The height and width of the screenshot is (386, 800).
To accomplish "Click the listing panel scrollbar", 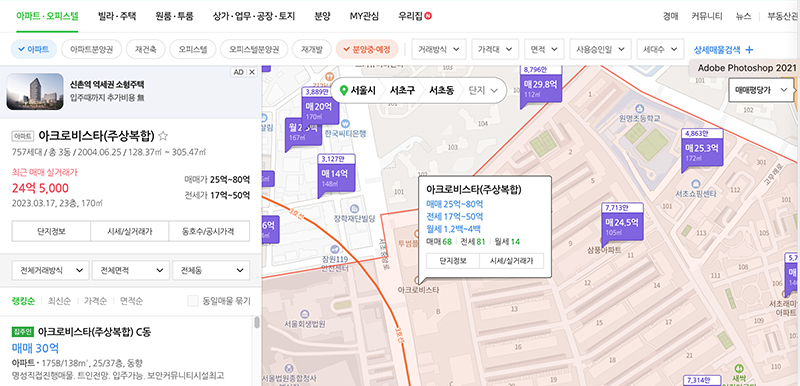I will pos(257,322).
